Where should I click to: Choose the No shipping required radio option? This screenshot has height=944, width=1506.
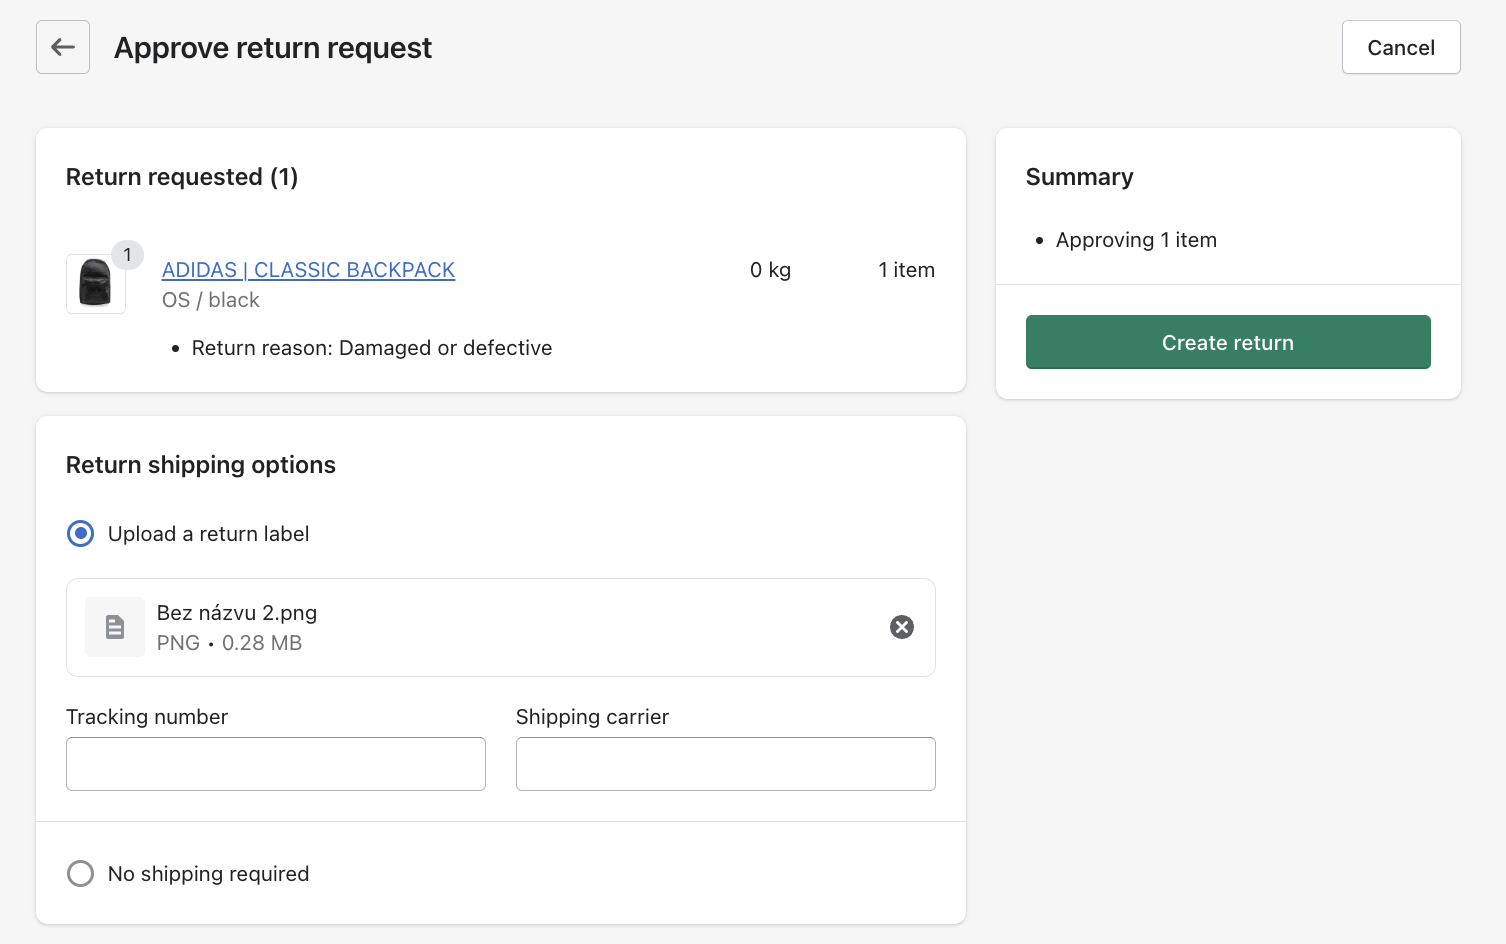pyautogui.click(x=80, y=874)
